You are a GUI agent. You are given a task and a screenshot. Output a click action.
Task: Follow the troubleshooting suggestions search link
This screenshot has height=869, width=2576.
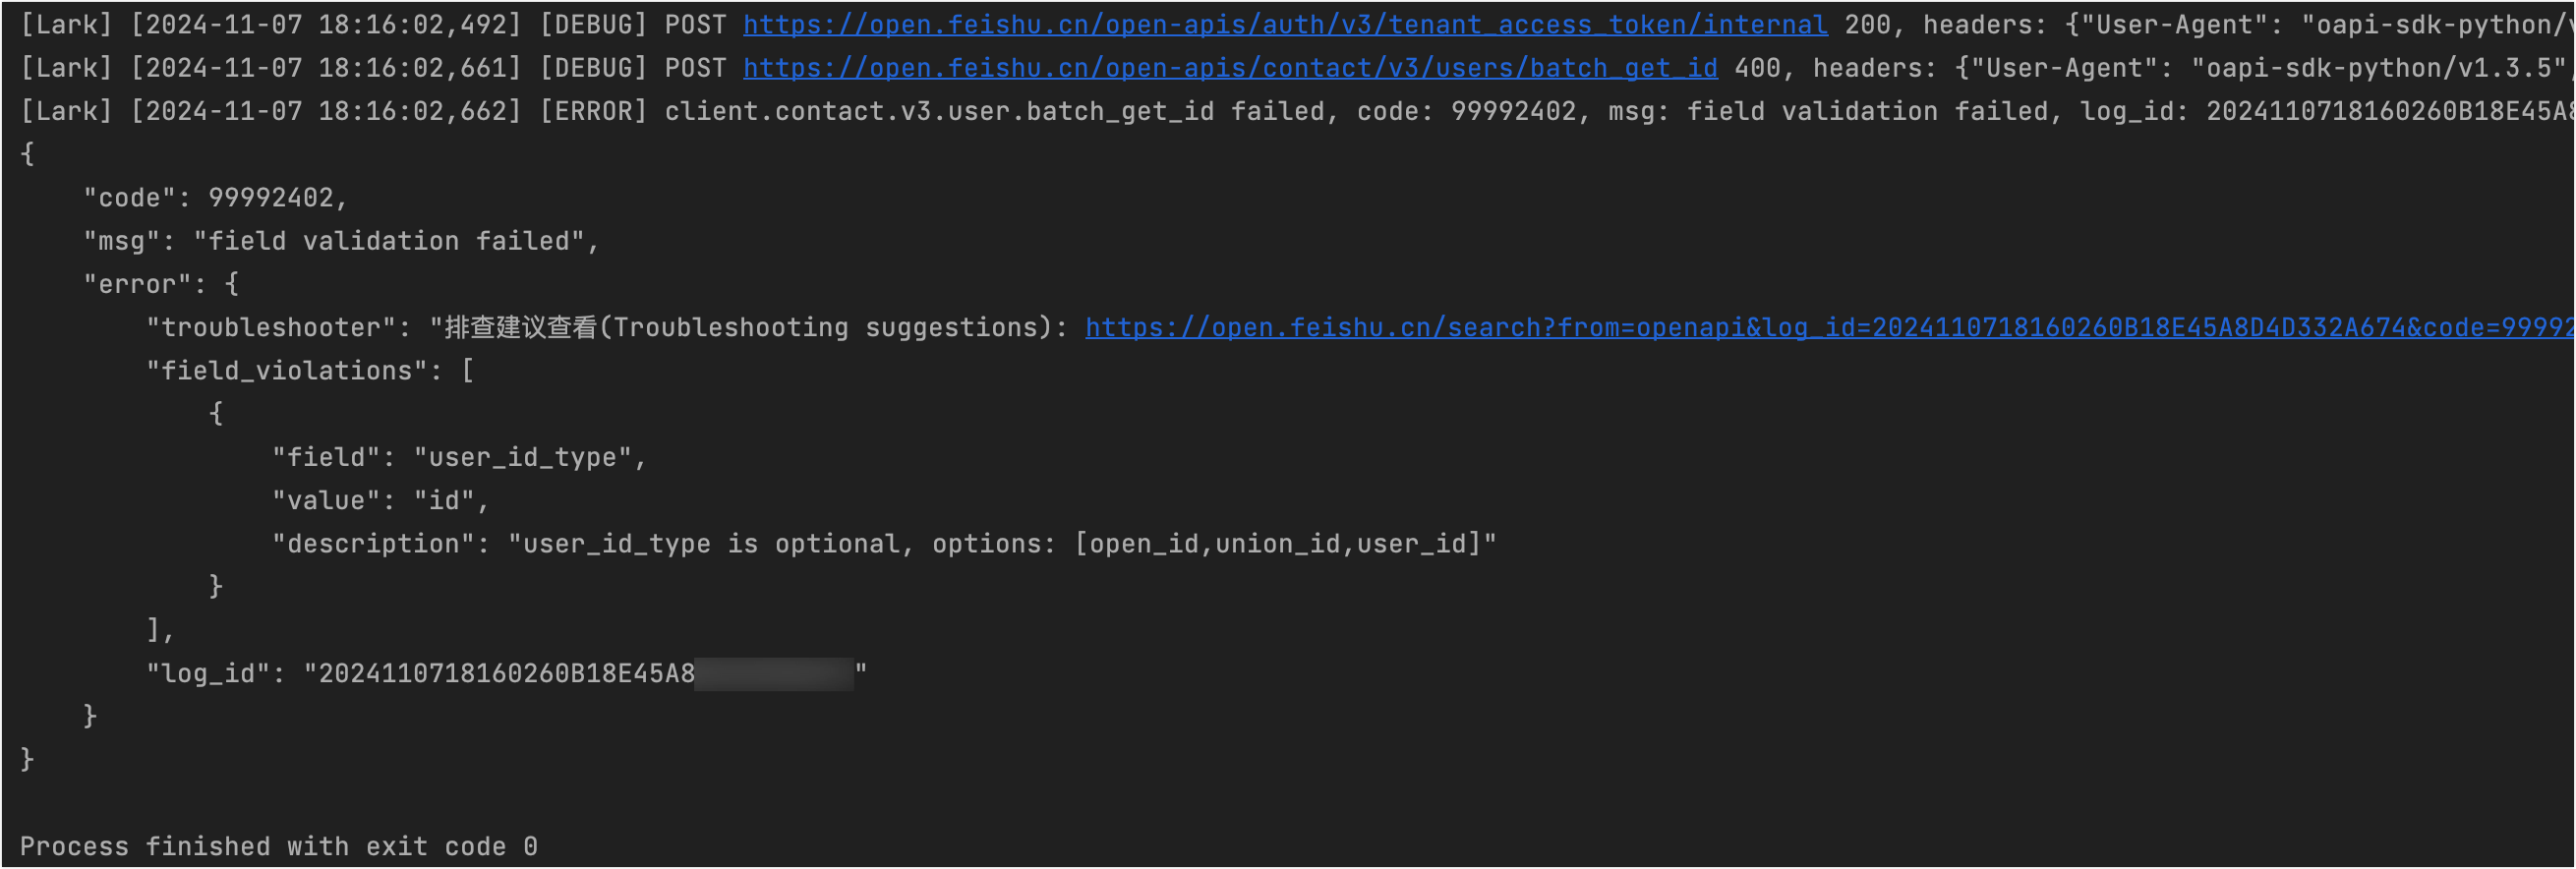point(1828,328)
